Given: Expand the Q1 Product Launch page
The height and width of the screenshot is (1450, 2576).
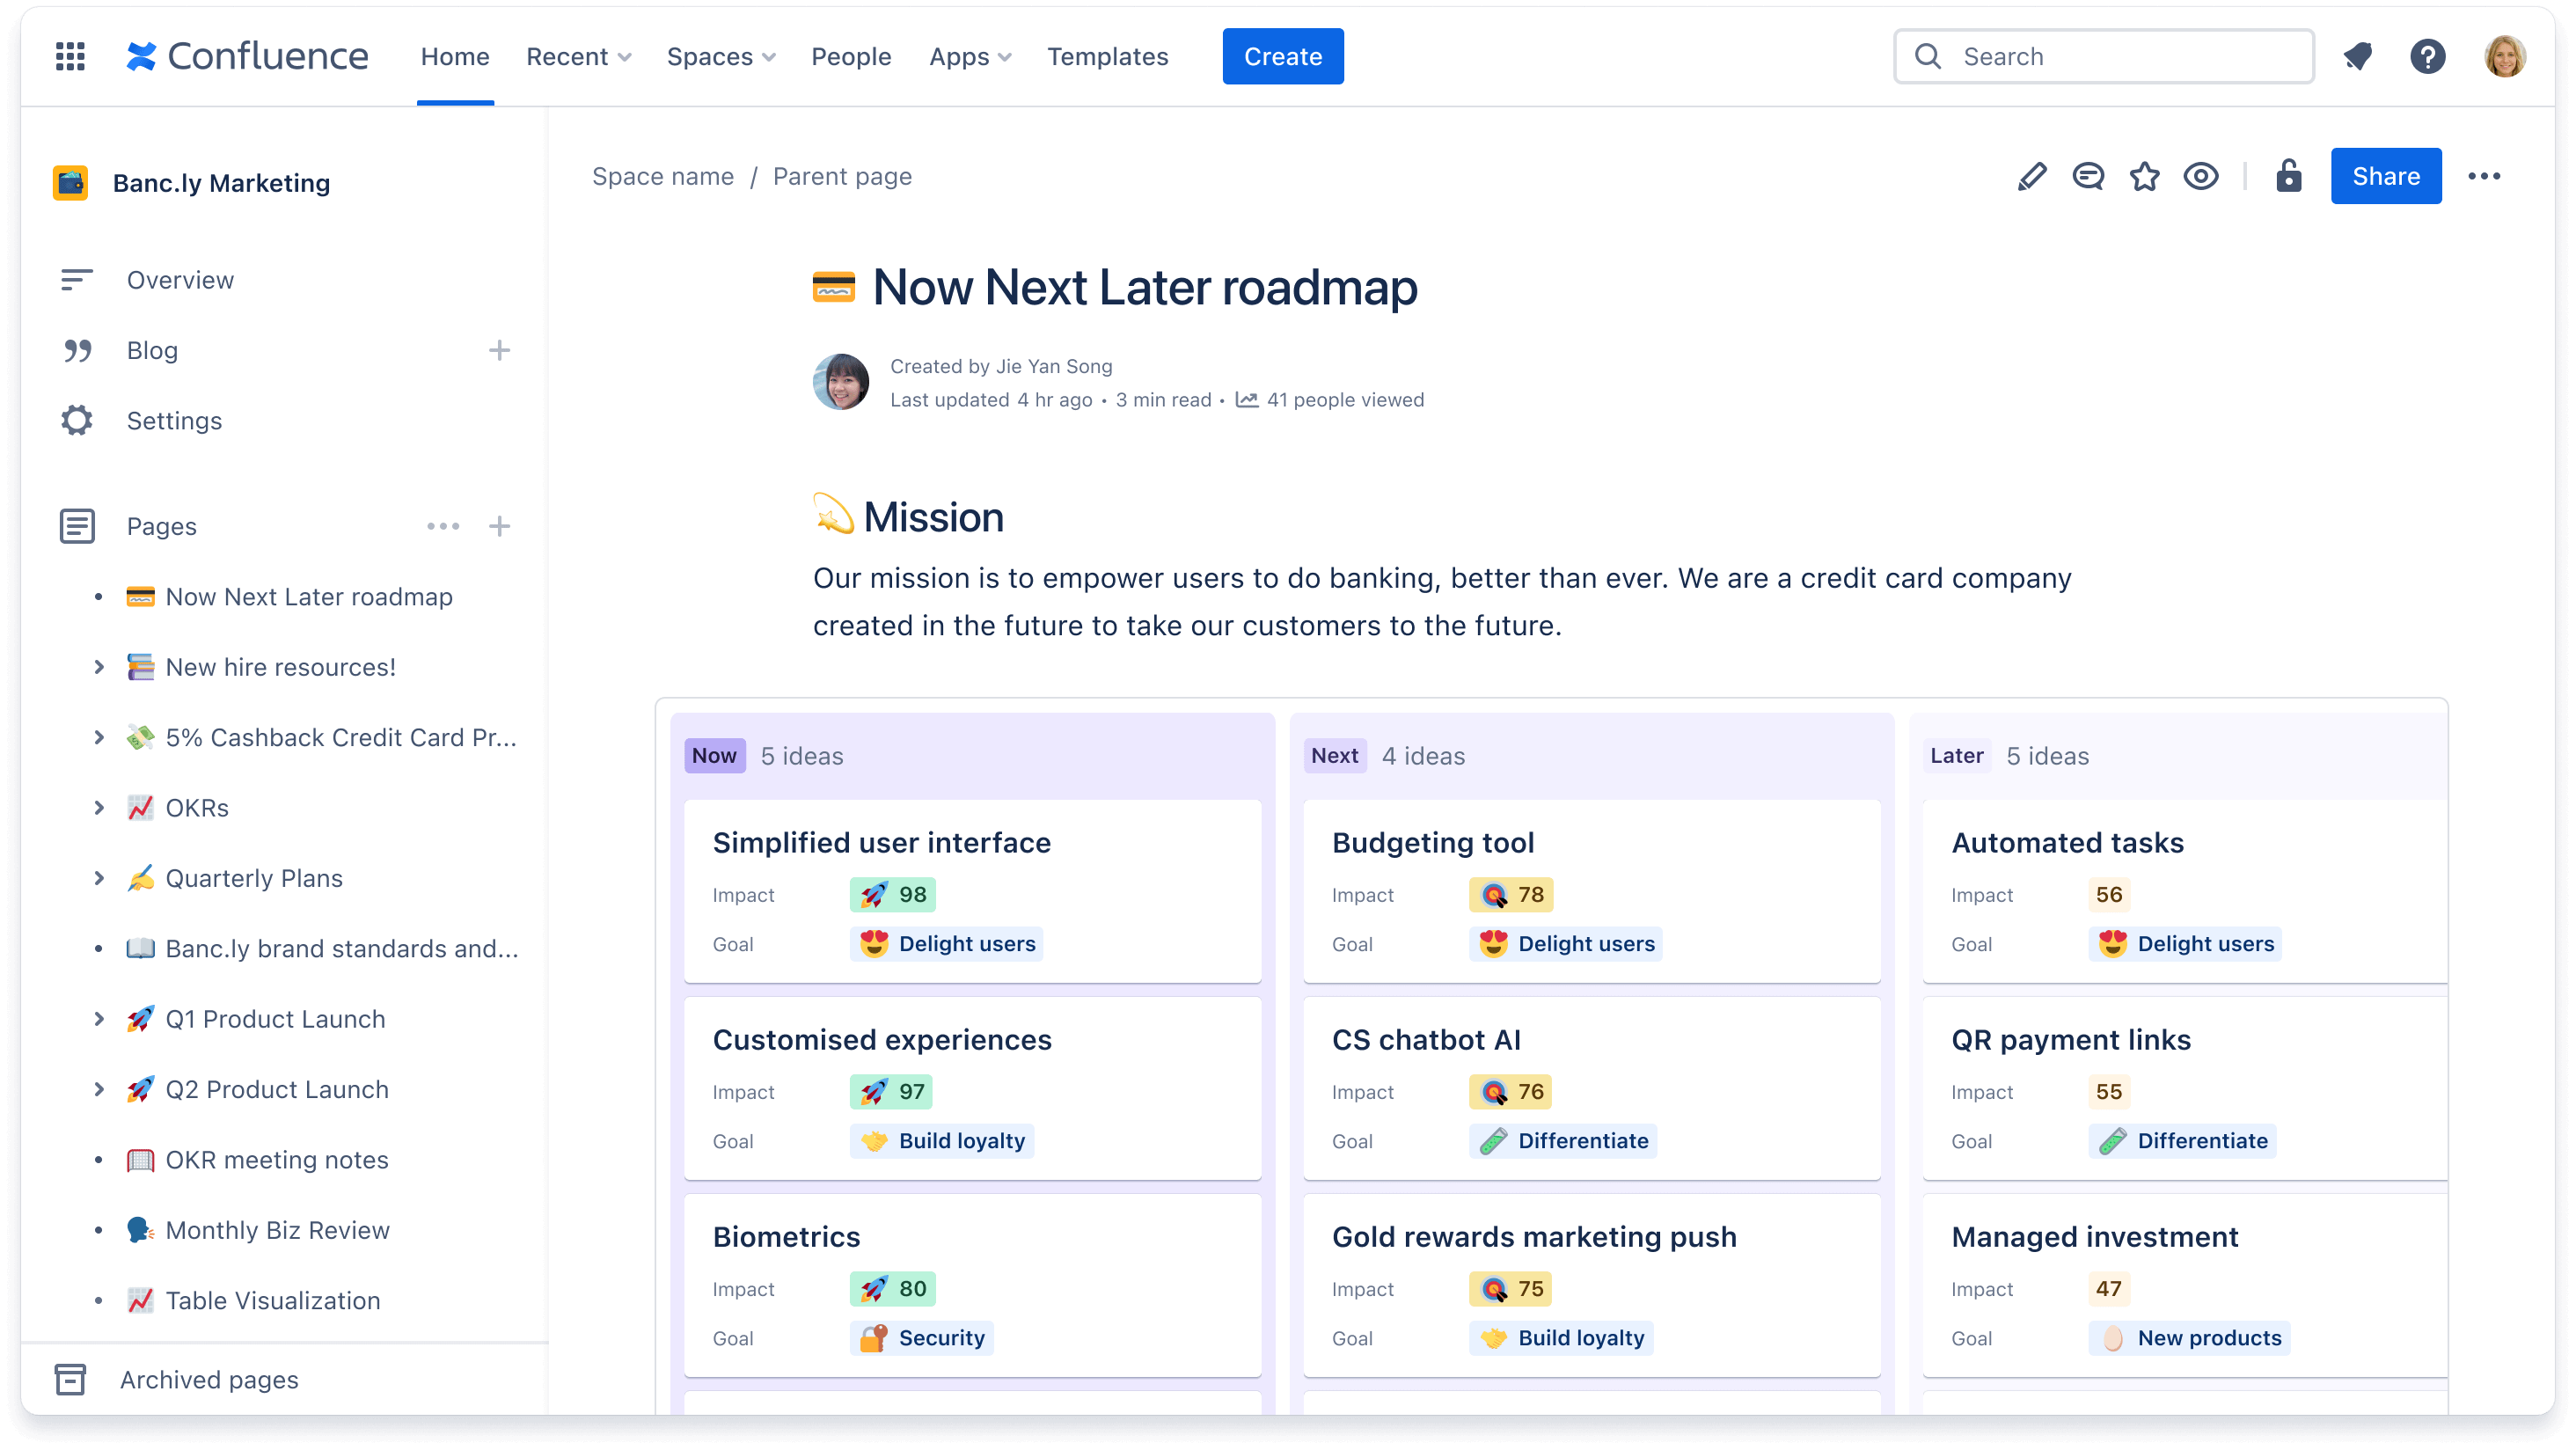Looking at the screenshot, I should click(x=99, y=1018).
